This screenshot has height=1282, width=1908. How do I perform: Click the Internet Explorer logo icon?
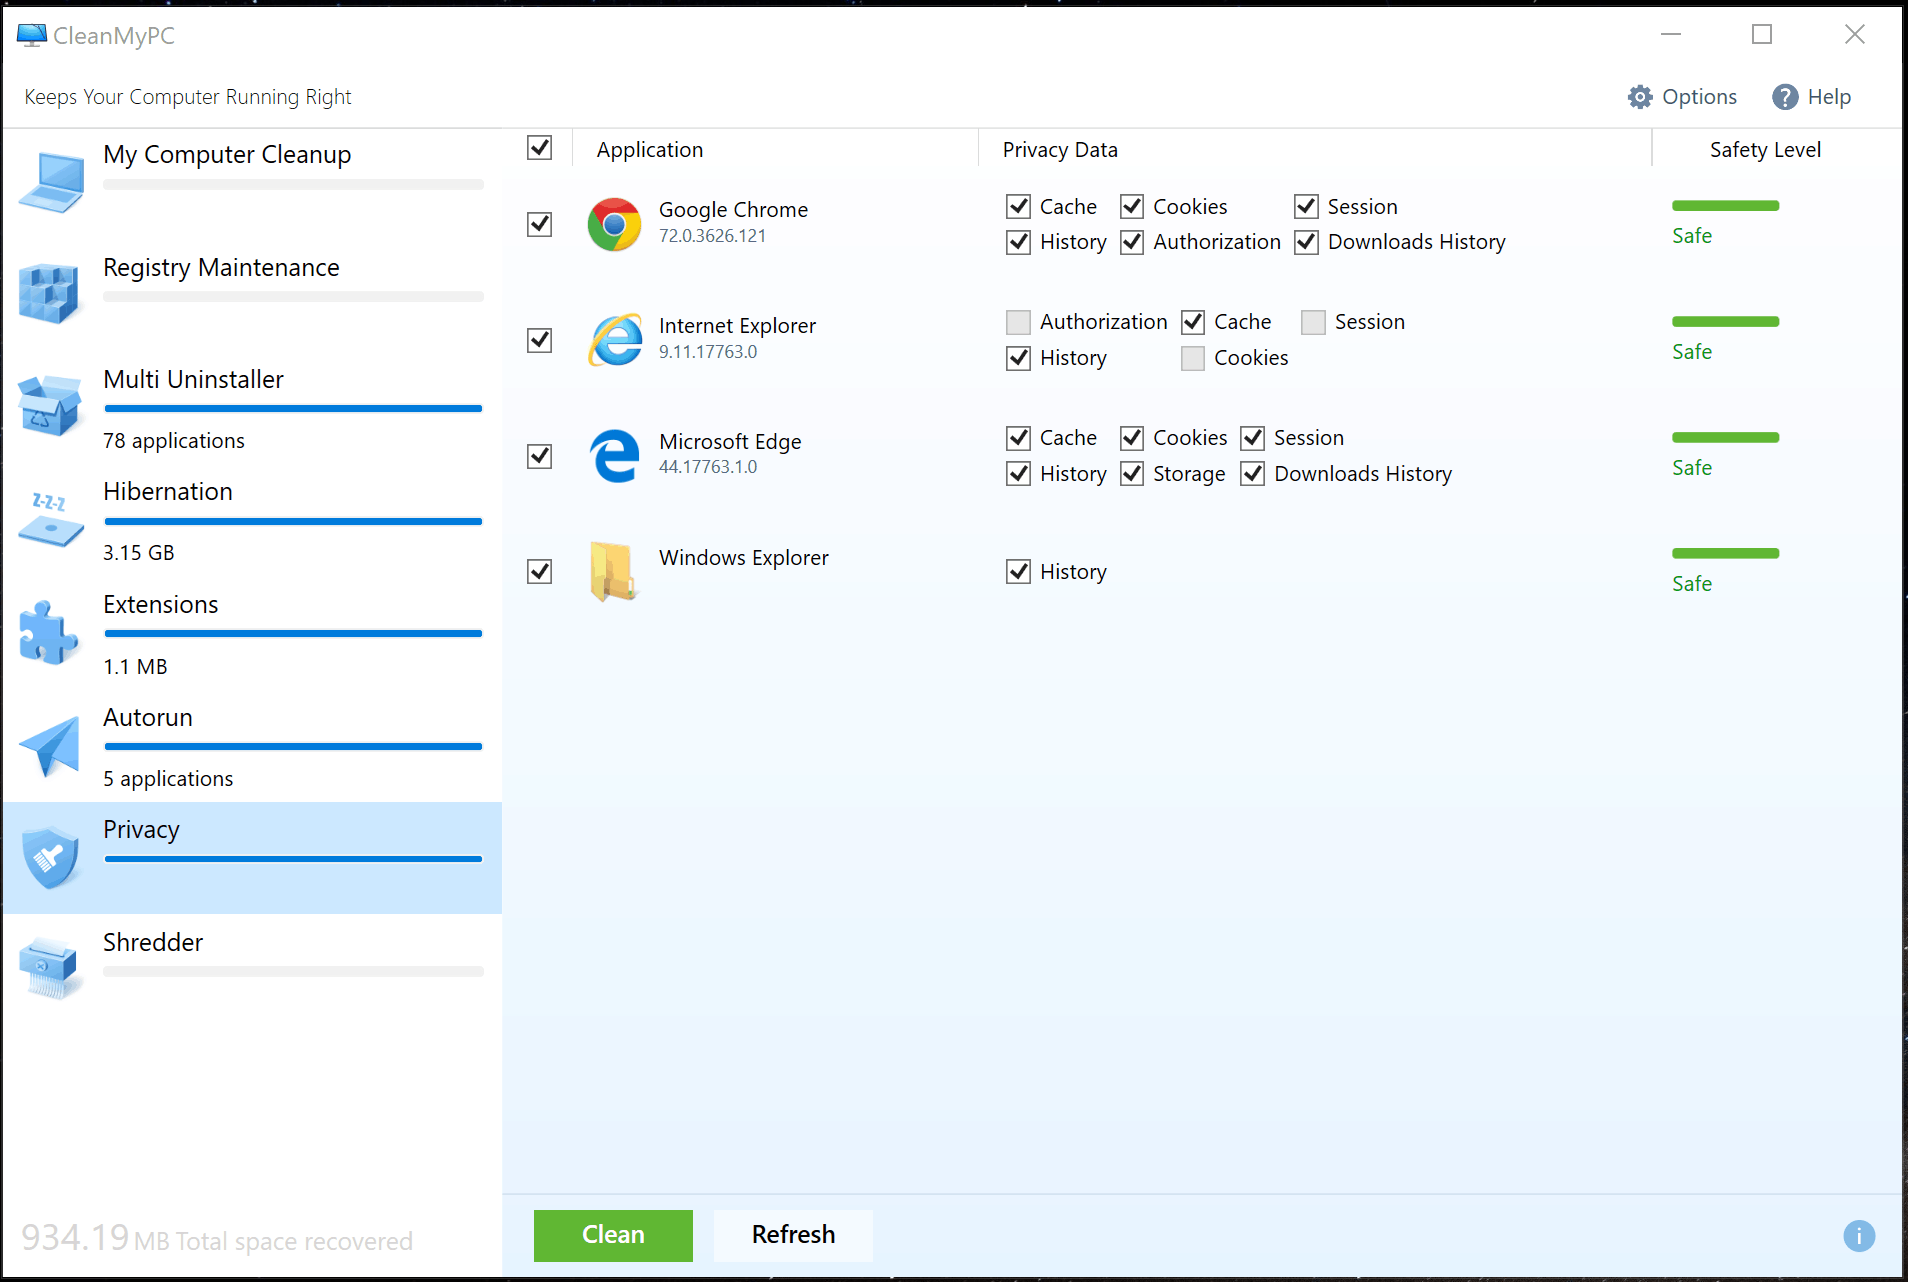pyautogui.click(x=614, y=340)
